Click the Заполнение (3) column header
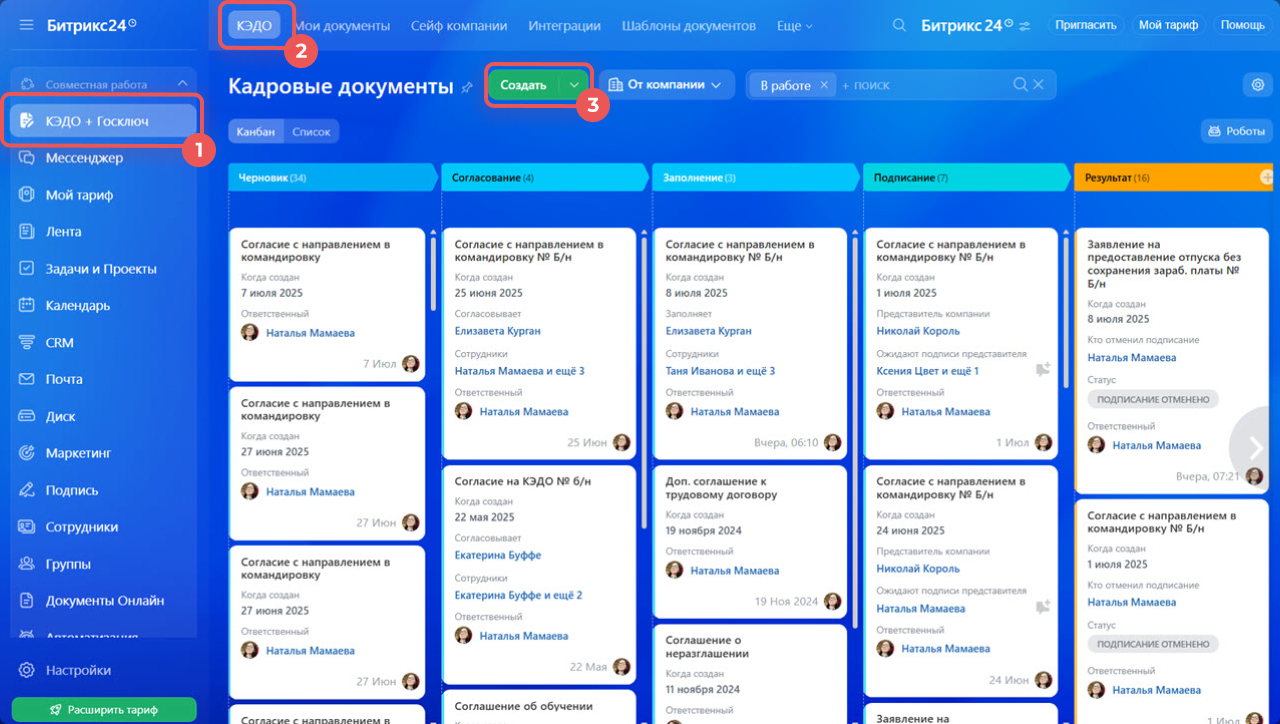 coord(756,177)
